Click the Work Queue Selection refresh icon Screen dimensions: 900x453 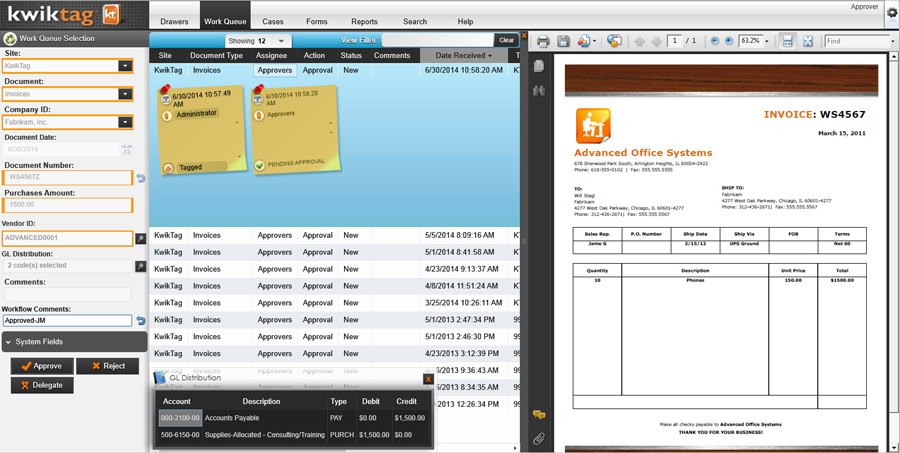10,38
